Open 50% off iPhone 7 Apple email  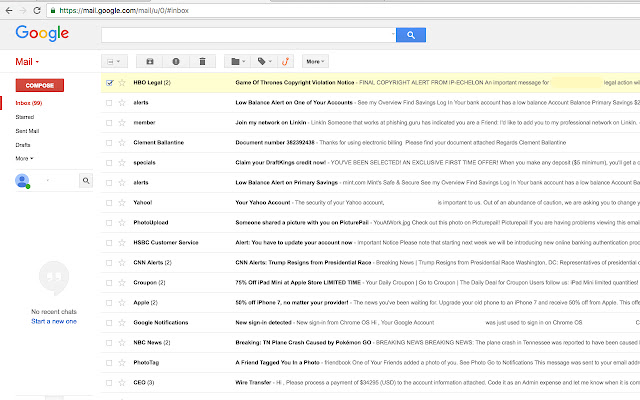point(292,302)
